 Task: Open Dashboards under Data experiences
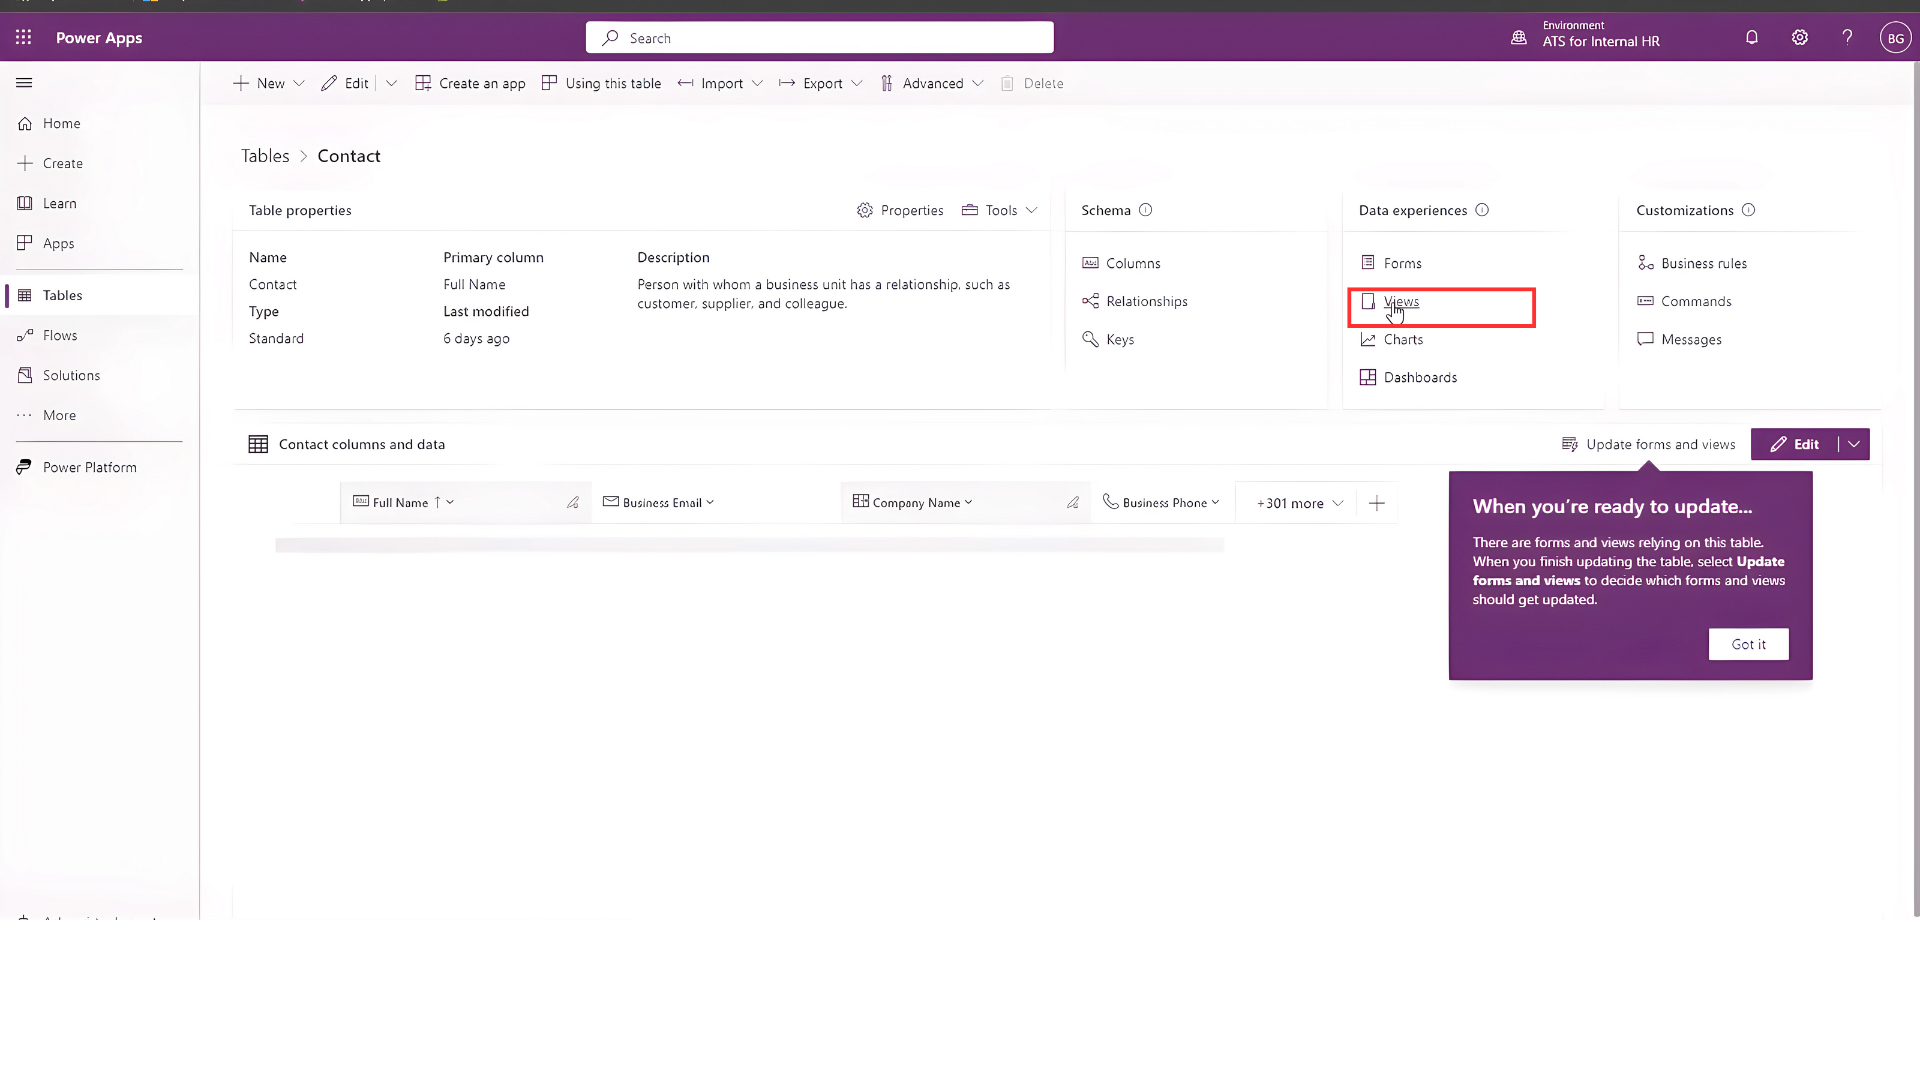tap(1408, 377)
